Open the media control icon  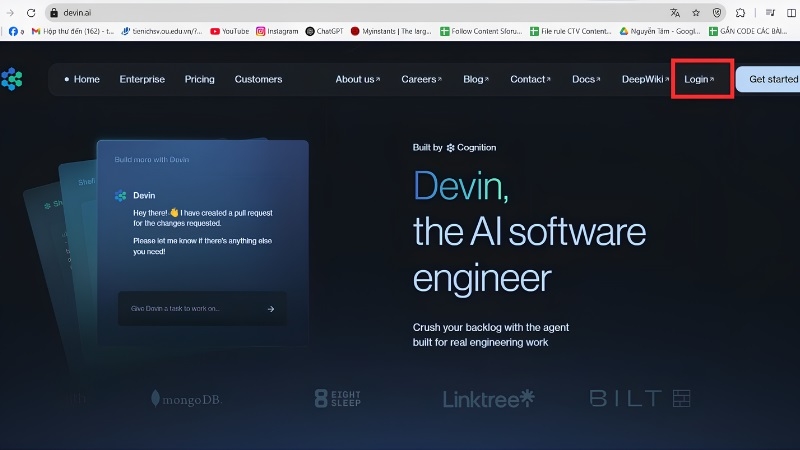770,13
